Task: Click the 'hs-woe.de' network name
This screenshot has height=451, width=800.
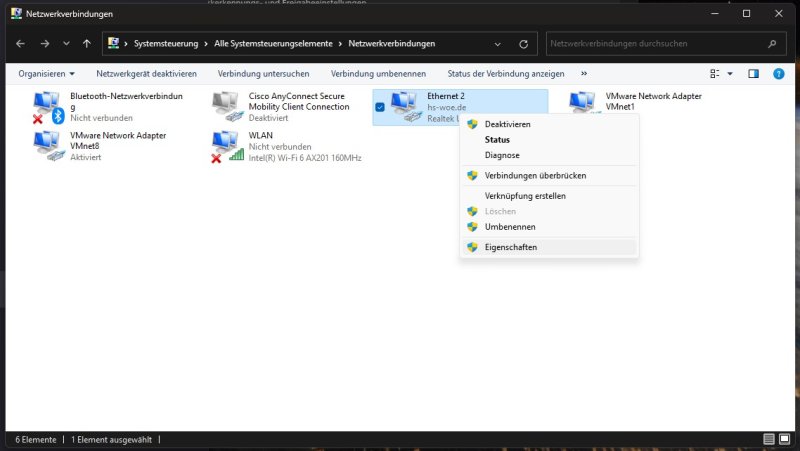Action: click(x=446, y=107)
